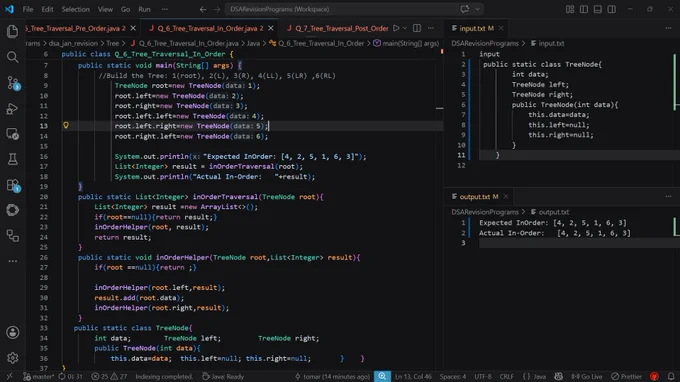680x382 pixels.
Task: Open the Edit menu
Action: pos(47,9)
